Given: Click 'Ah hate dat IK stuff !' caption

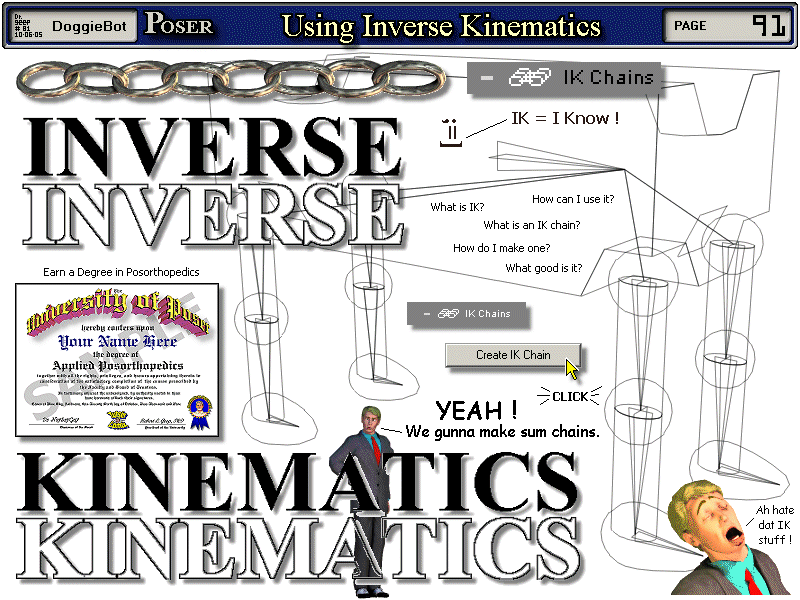Looking at the screenshot, I should (774, 525).
